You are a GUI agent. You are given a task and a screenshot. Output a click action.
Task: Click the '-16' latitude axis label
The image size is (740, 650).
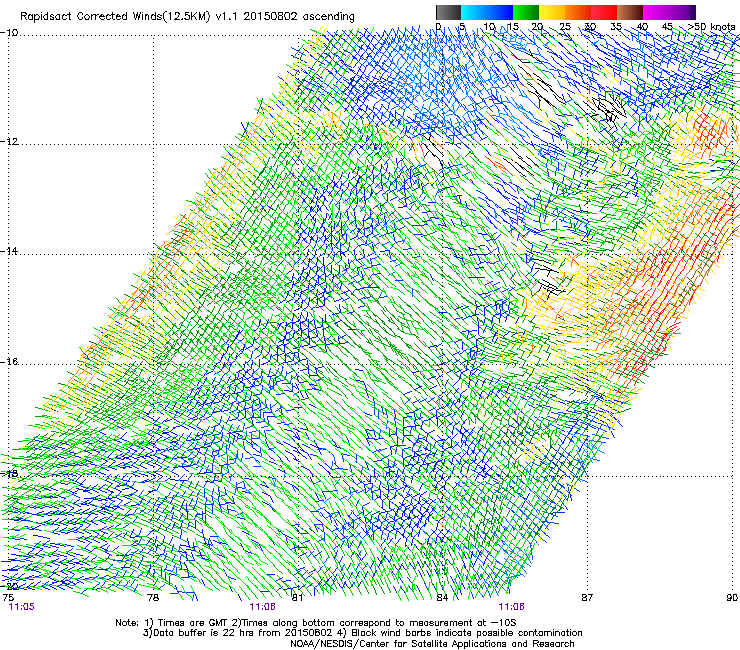(9, 362)
